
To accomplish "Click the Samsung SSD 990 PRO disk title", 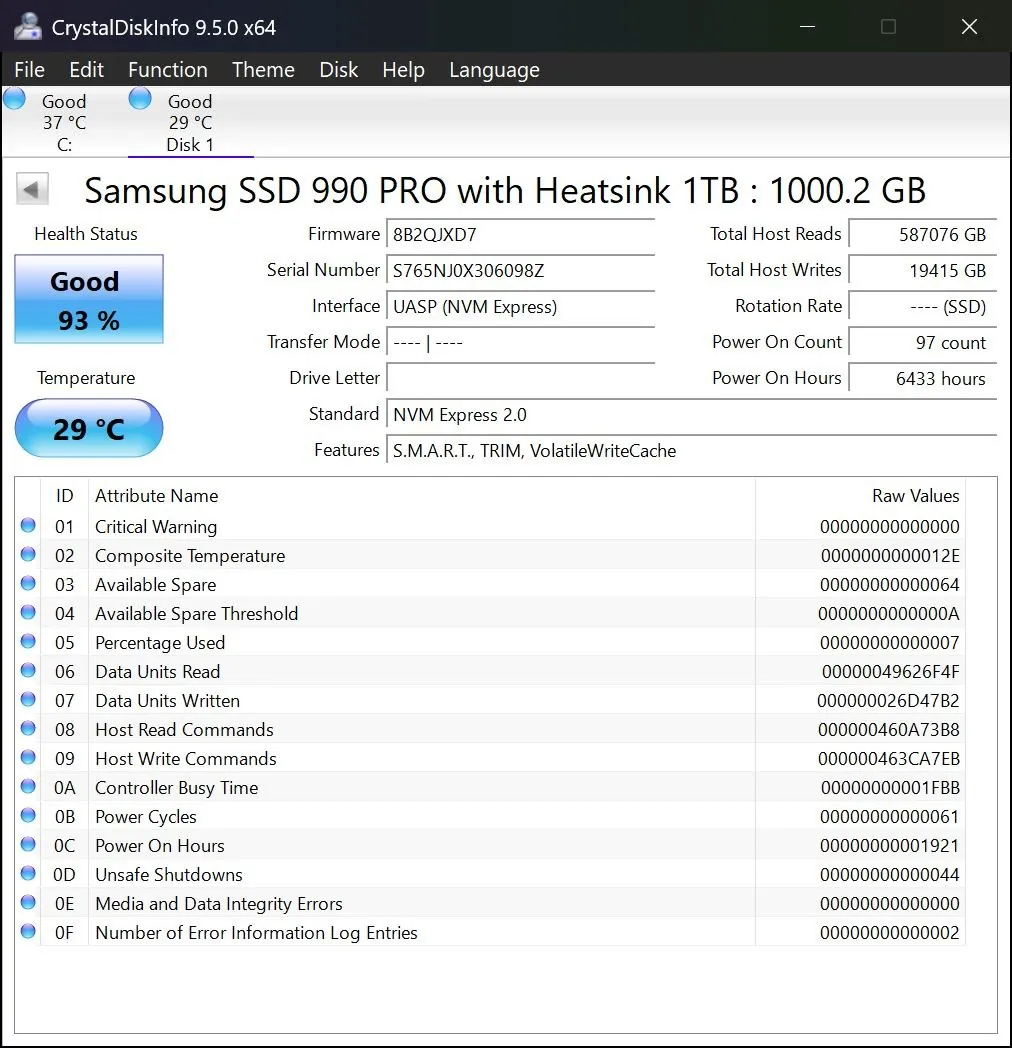I will tap(505, 190).
